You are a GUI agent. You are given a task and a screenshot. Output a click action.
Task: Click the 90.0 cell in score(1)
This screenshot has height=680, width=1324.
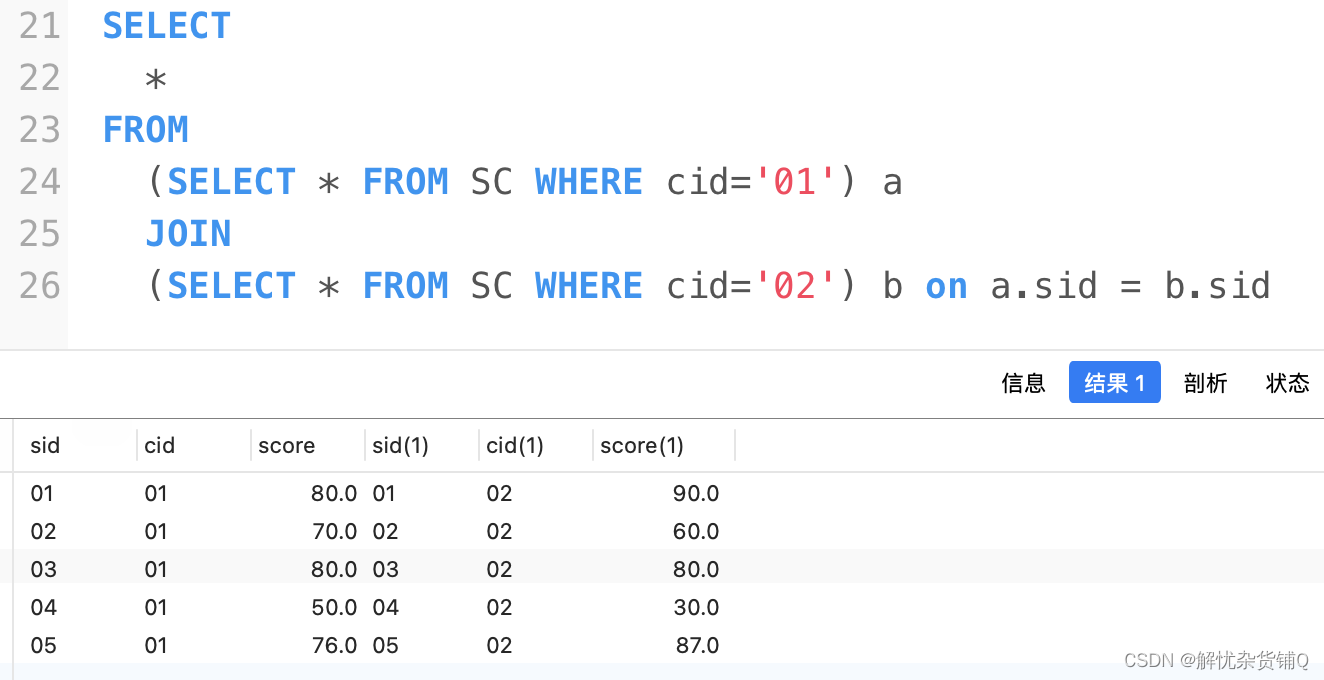click(696, 494)
